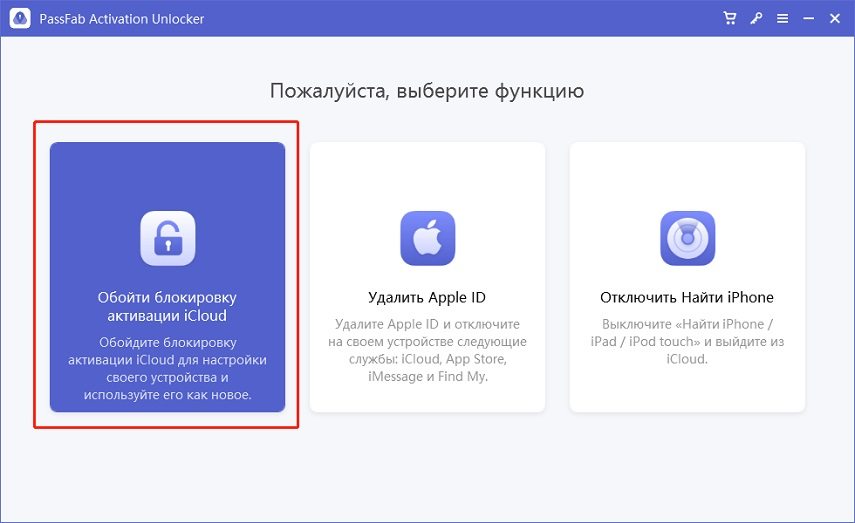The width and height of the screenshot is (855, 523).
Task: Close the PassFab Activation Unlocker window
Action: click(x=835, y=19)
